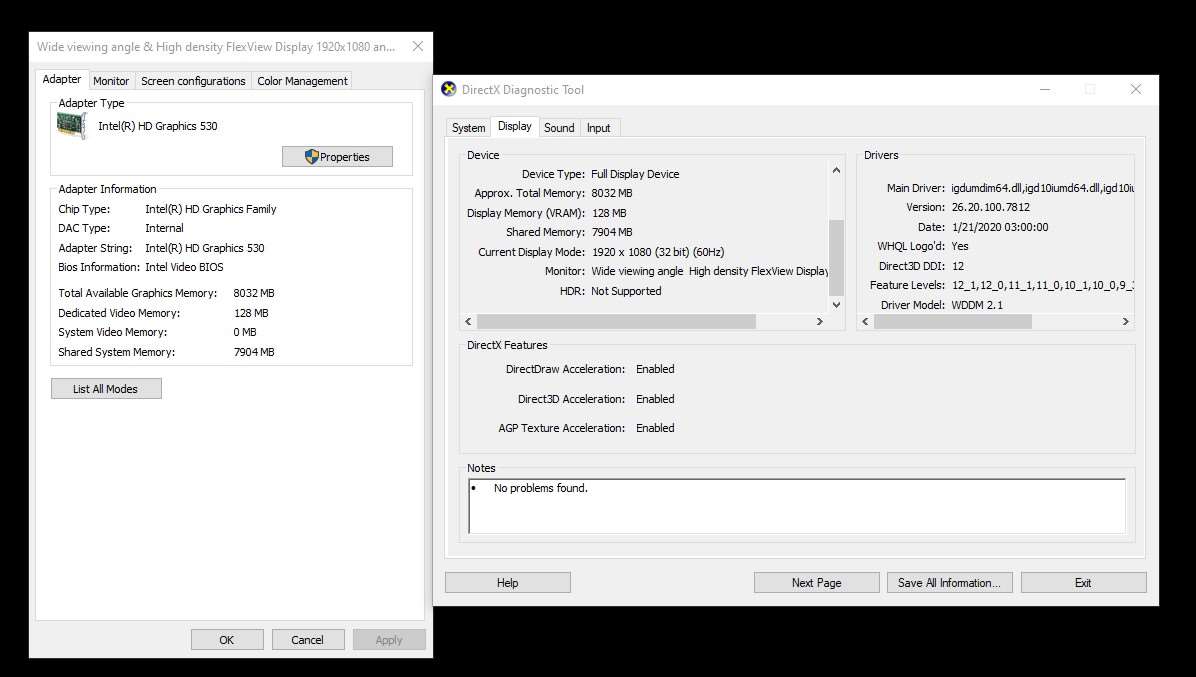
Task: Click Dedicated Video Memory value 128 MB
Action: click(x=252, y=313)
